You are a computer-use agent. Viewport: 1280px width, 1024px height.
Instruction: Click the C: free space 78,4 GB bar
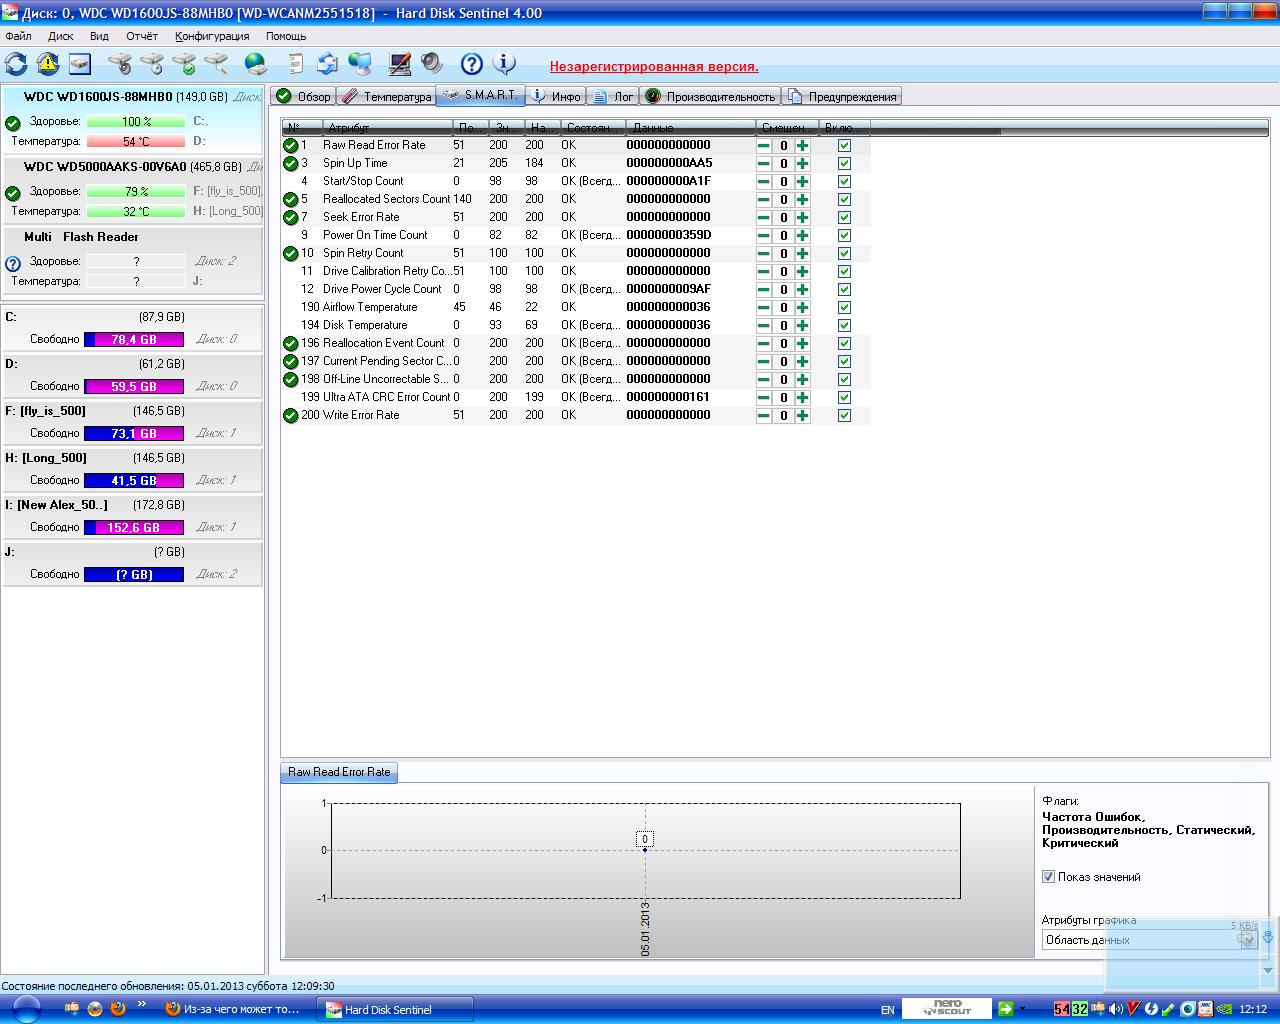point(134,339)
